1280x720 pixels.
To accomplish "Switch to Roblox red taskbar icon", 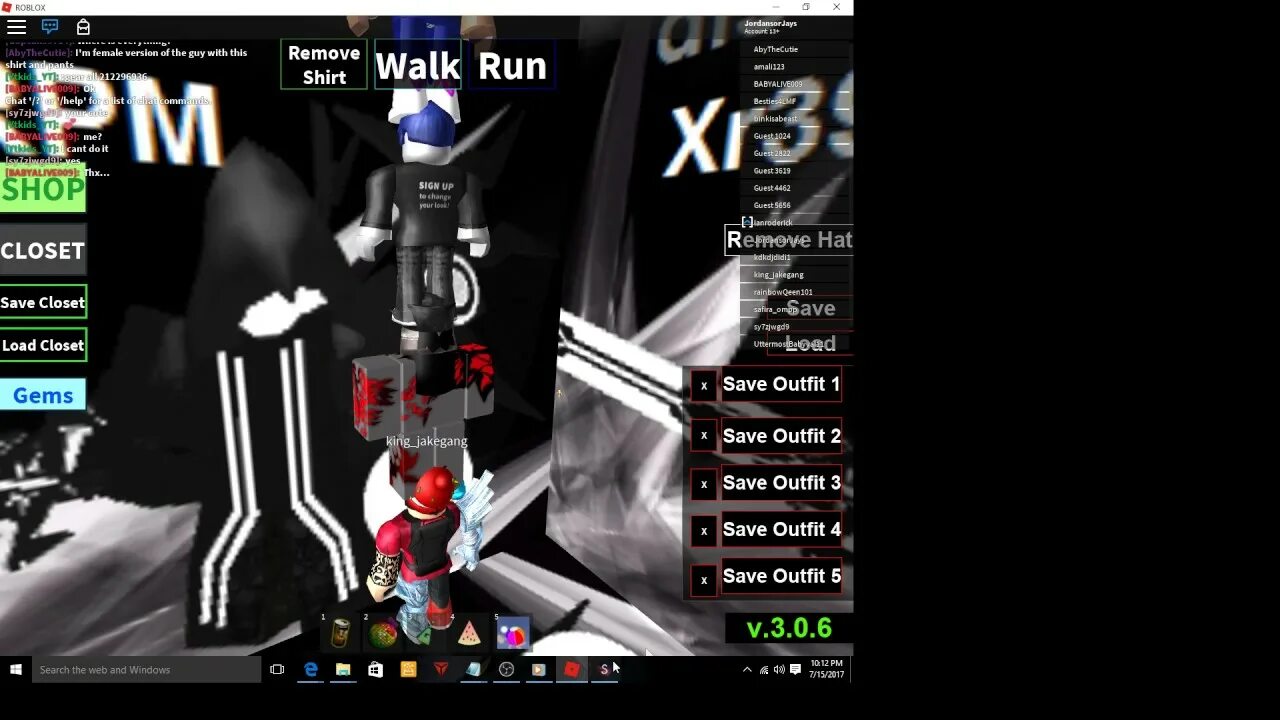I will (x=572, y=669).
